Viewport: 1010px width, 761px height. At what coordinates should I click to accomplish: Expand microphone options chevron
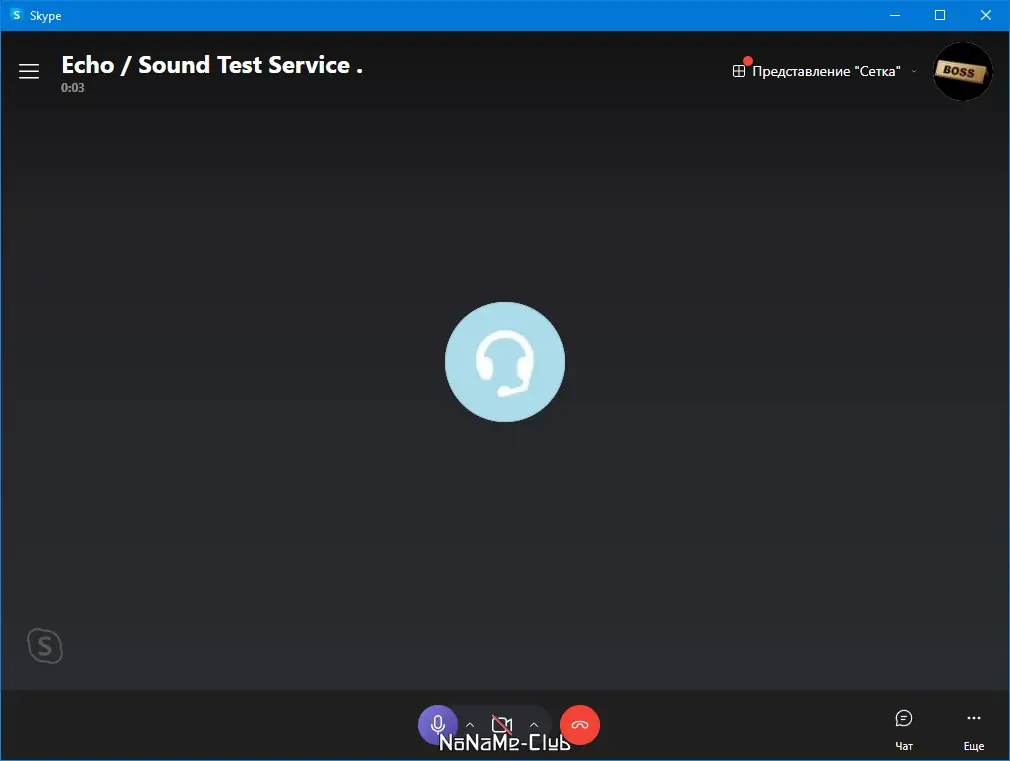(x=470, y=726)
